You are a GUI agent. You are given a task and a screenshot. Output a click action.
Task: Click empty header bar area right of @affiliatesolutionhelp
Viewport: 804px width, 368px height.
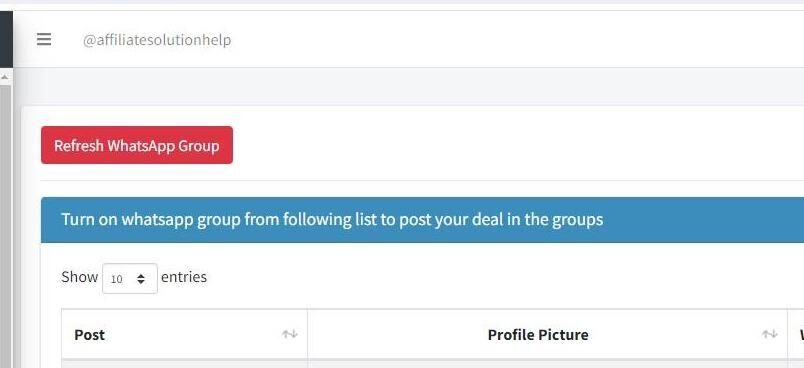click(513, 39)
